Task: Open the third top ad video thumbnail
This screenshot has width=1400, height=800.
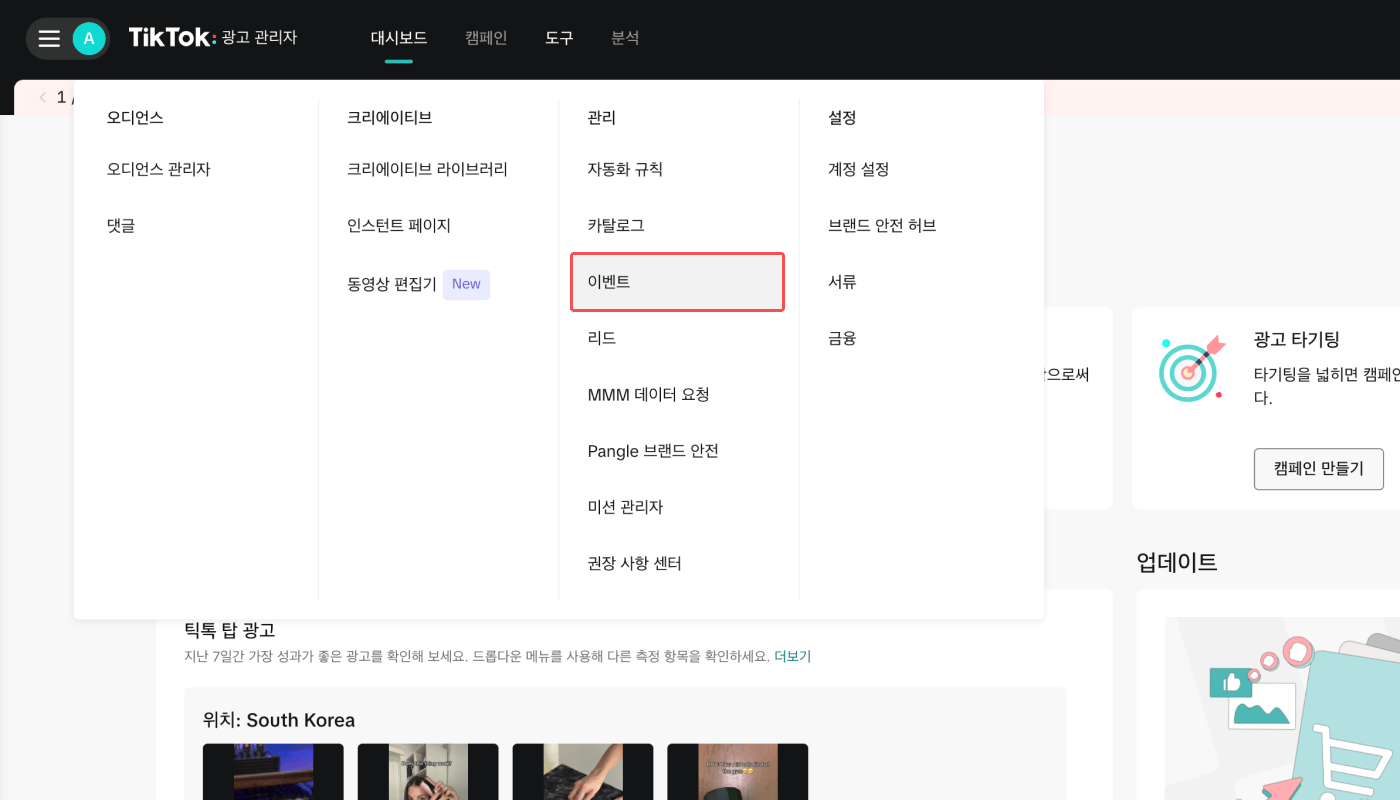Action: pyautogui.click(x=583, y=771)
